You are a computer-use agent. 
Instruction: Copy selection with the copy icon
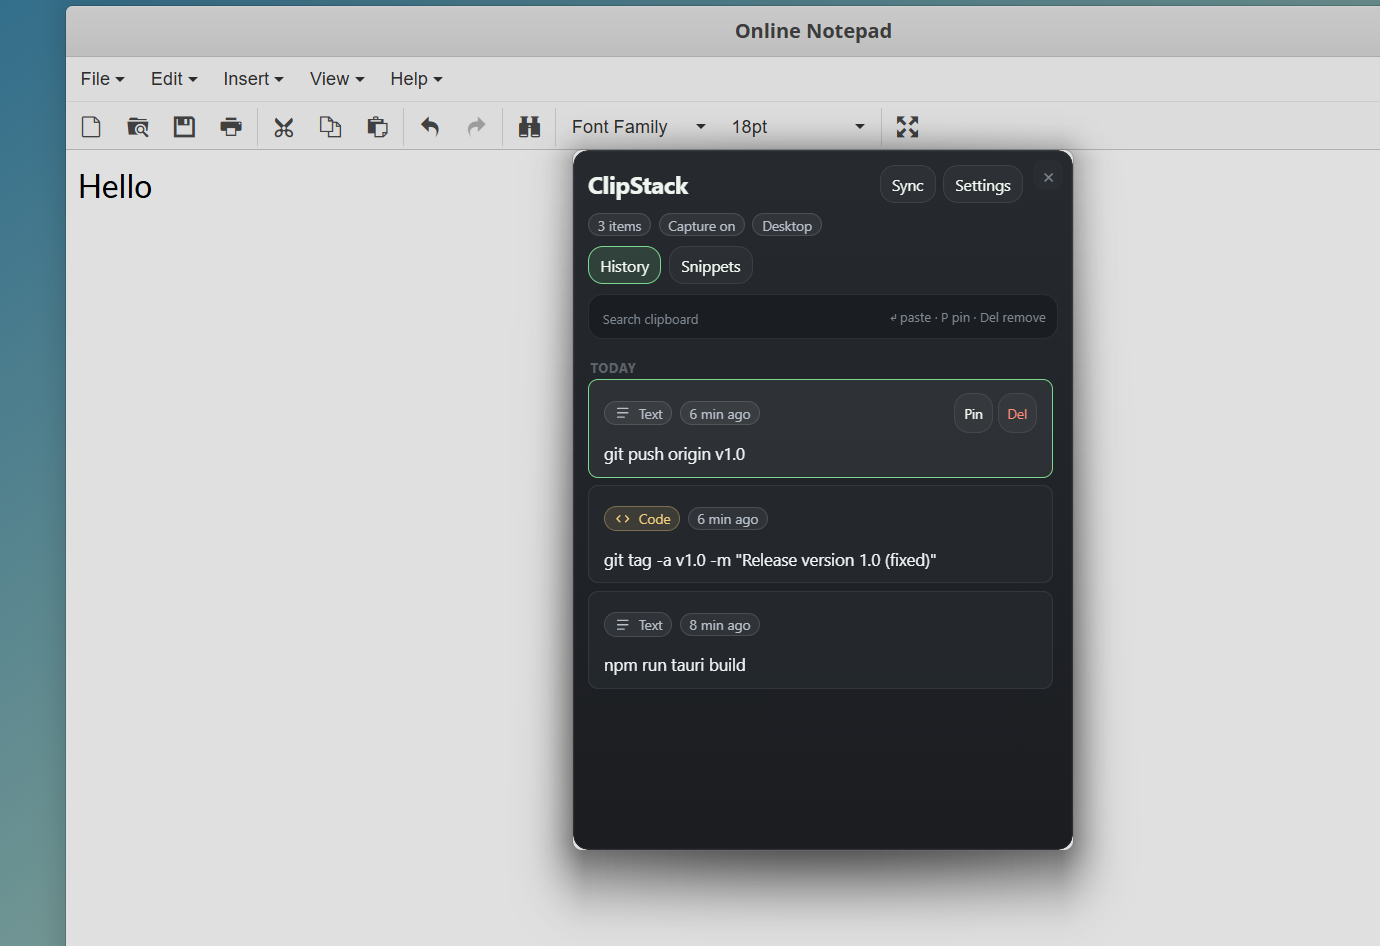(x=330, y=127)
